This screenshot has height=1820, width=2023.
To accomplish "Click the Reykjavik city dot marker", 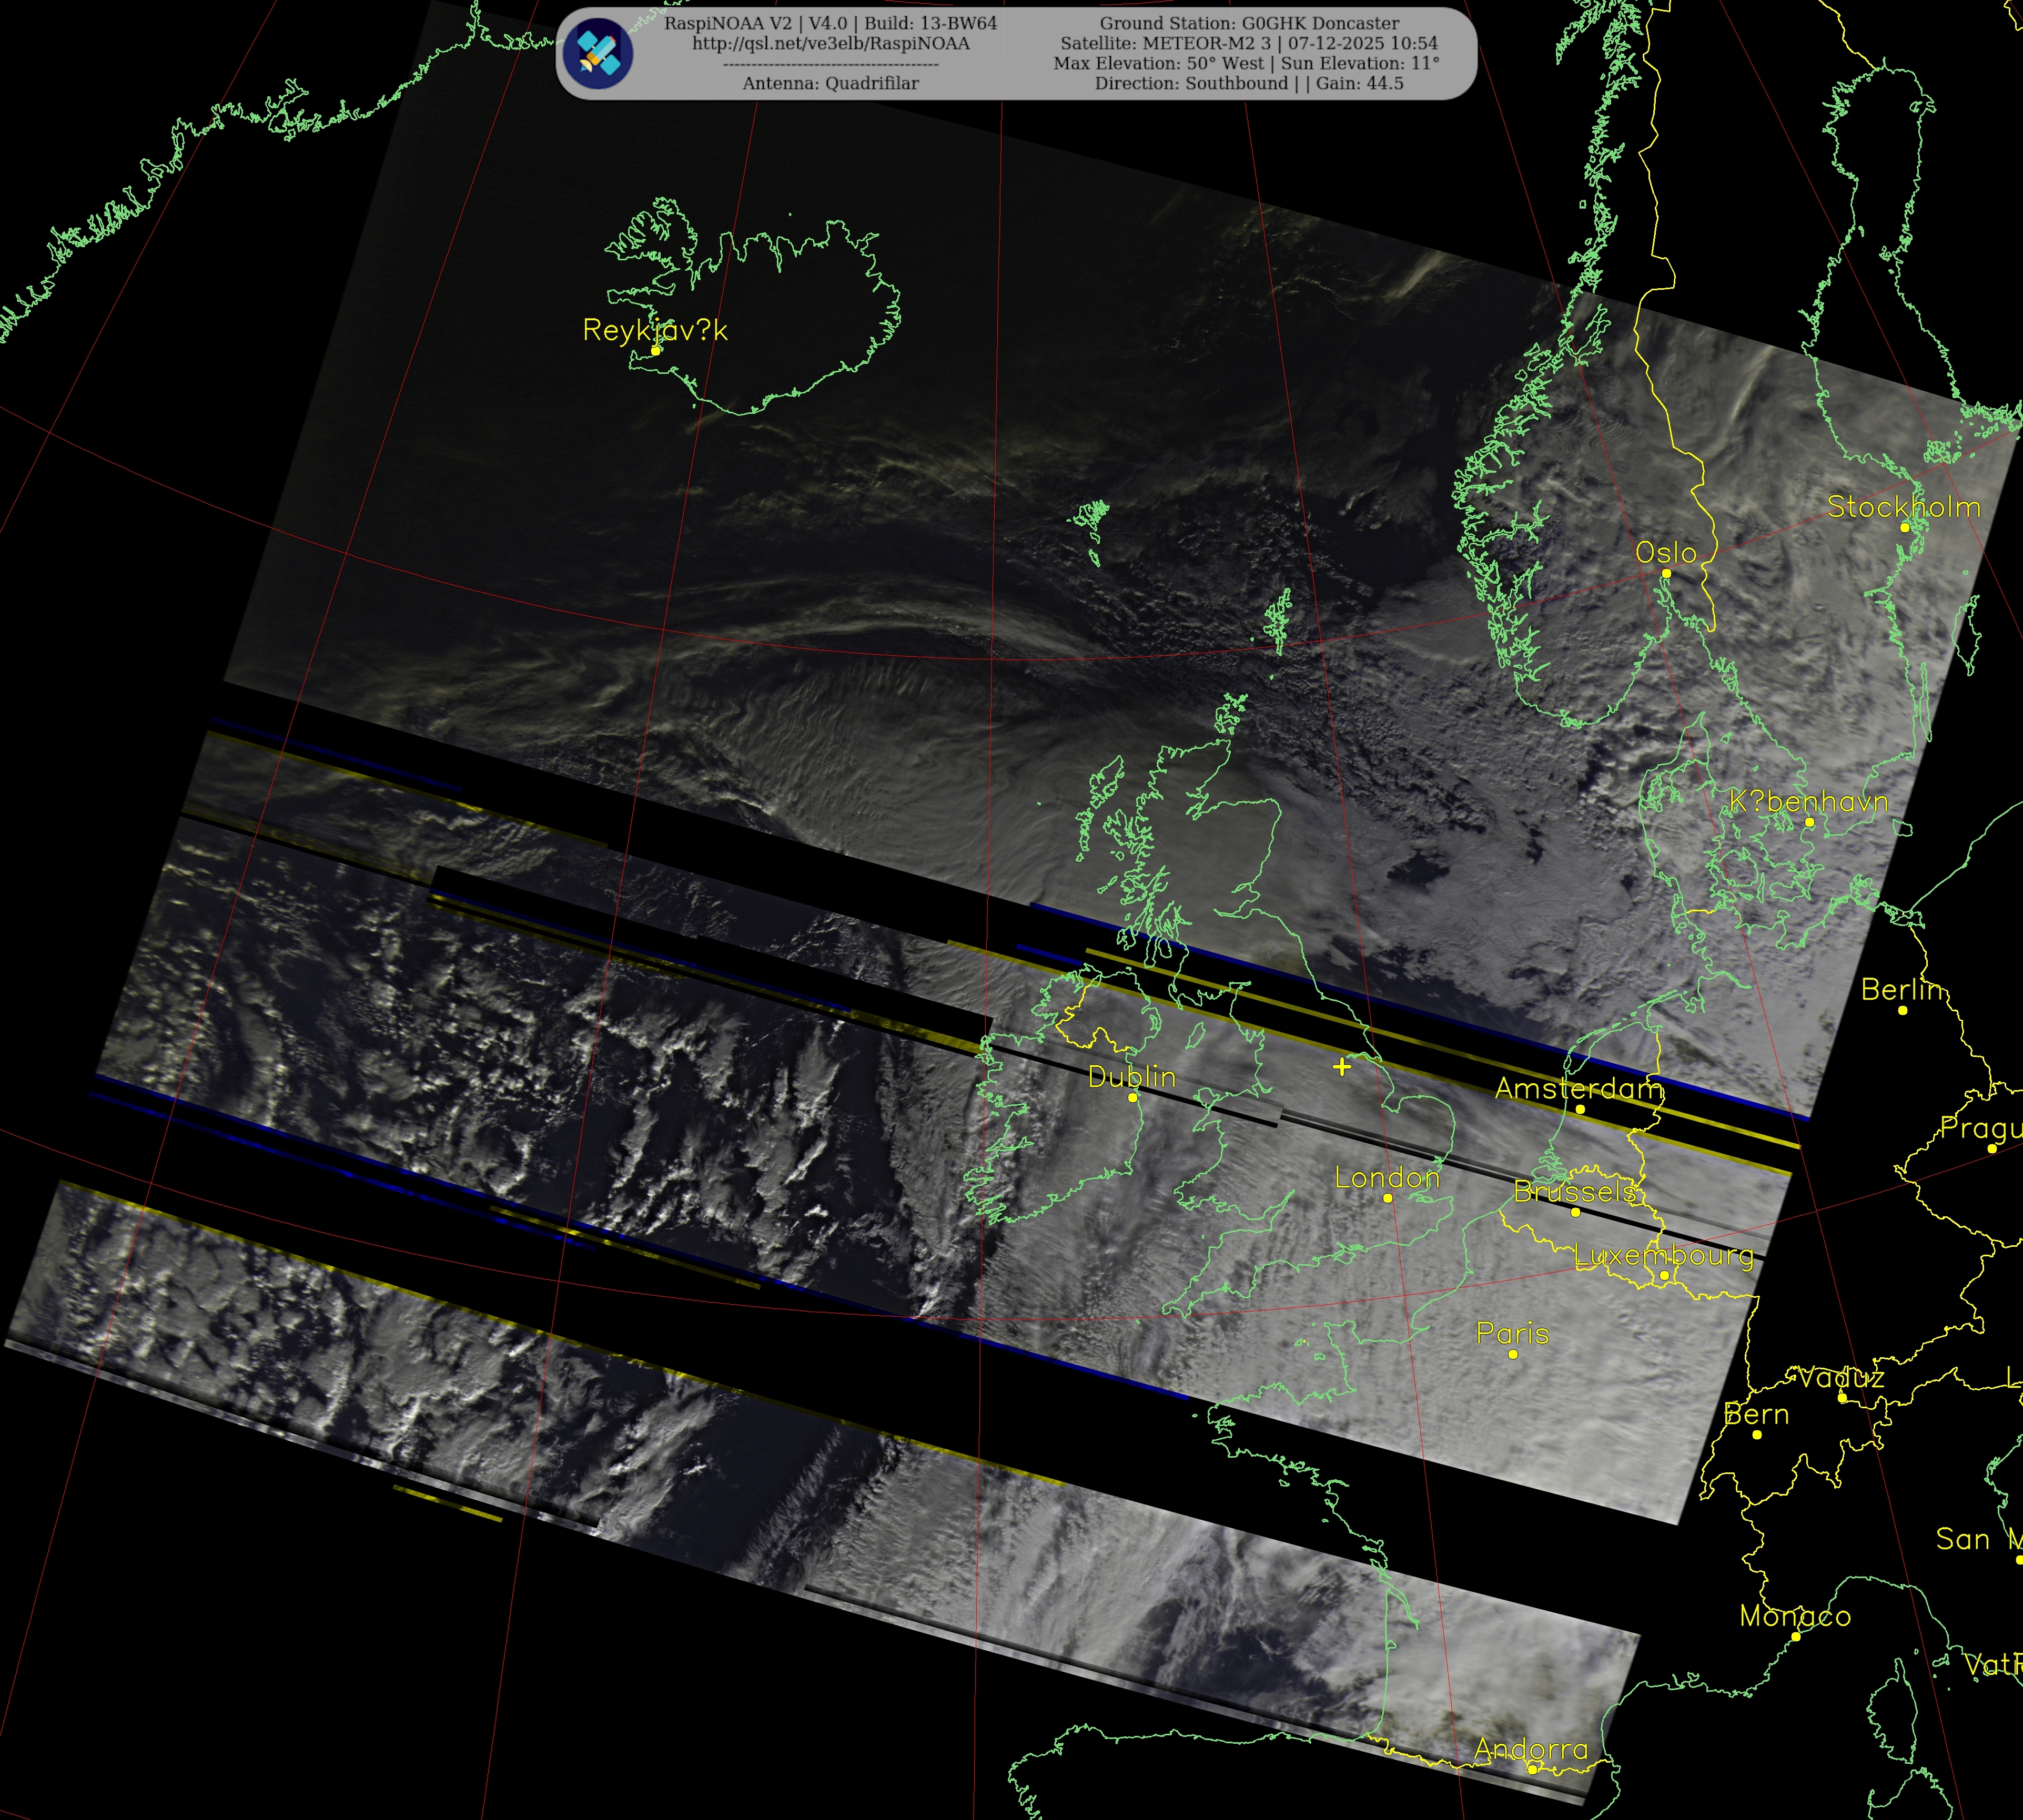I will pyautogui.click(x=656, y=350).
